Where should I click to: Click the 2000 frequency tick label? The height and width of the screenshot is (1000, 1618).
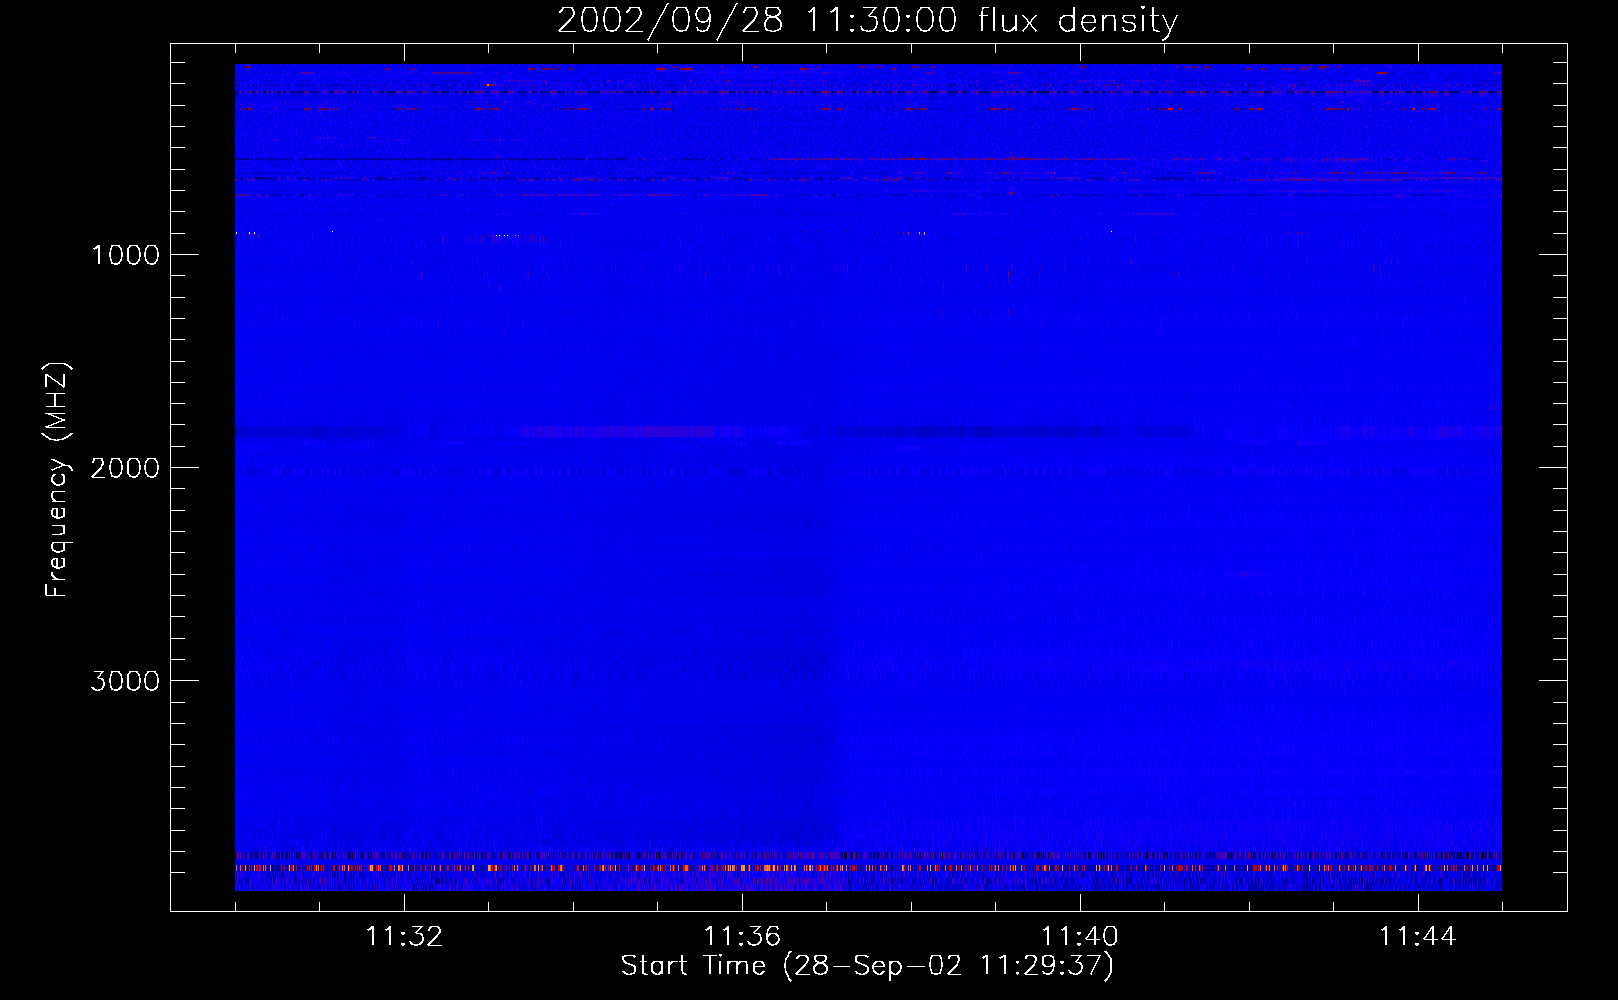click(x=125, y=468)
